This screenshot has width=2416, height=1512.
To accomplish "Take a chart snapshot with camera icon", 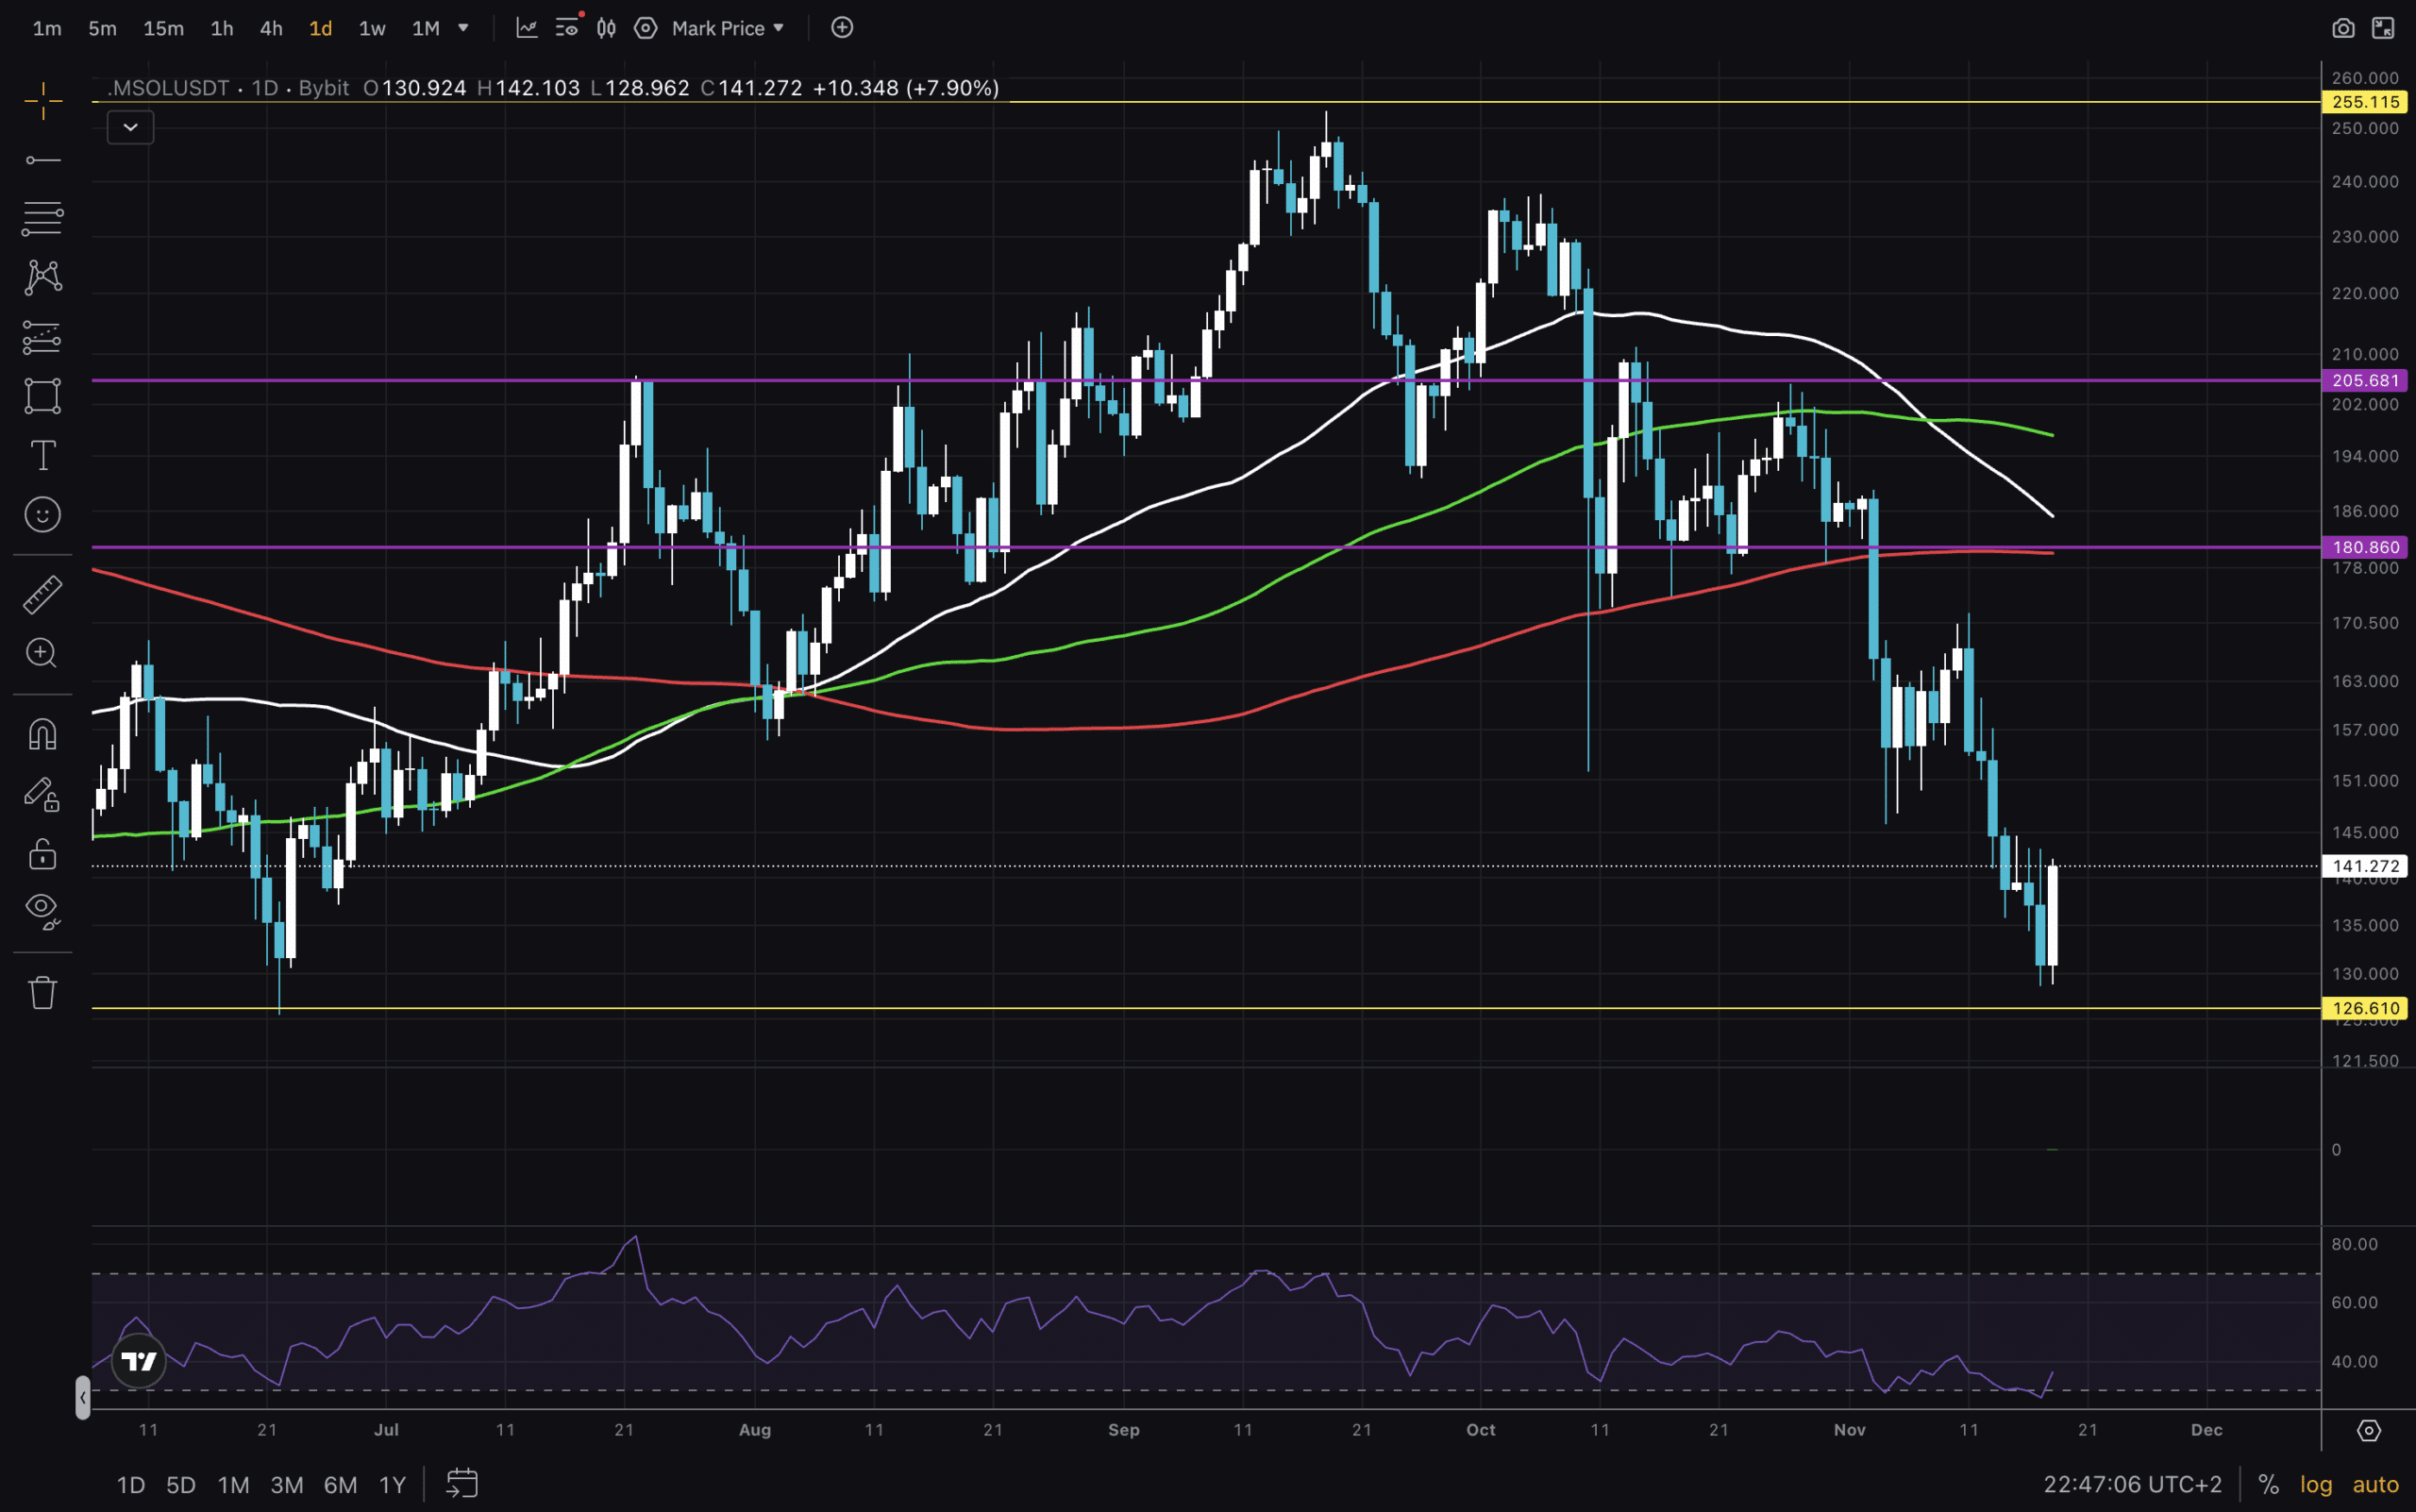I will pyautogui.click(x=2342, y=28).
